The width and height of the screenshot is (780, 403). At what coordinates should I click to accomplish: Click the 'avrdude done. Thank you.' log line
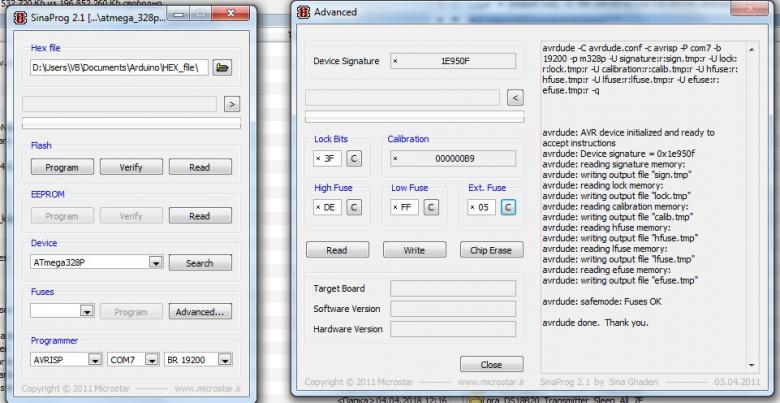[595, 323]
